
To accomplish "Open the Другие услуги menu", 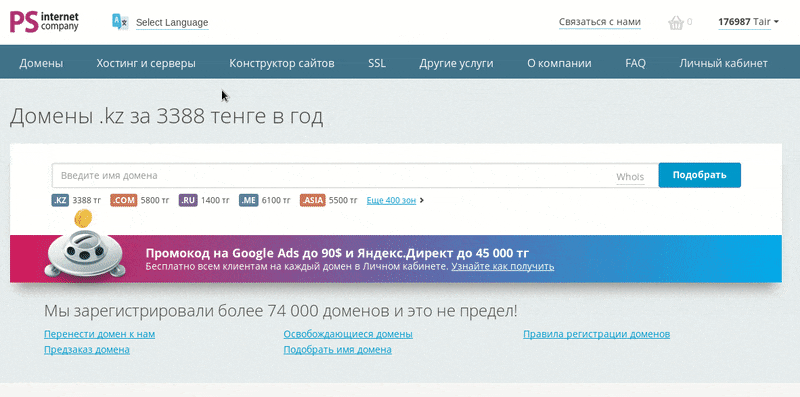I will tap(456, 64).
